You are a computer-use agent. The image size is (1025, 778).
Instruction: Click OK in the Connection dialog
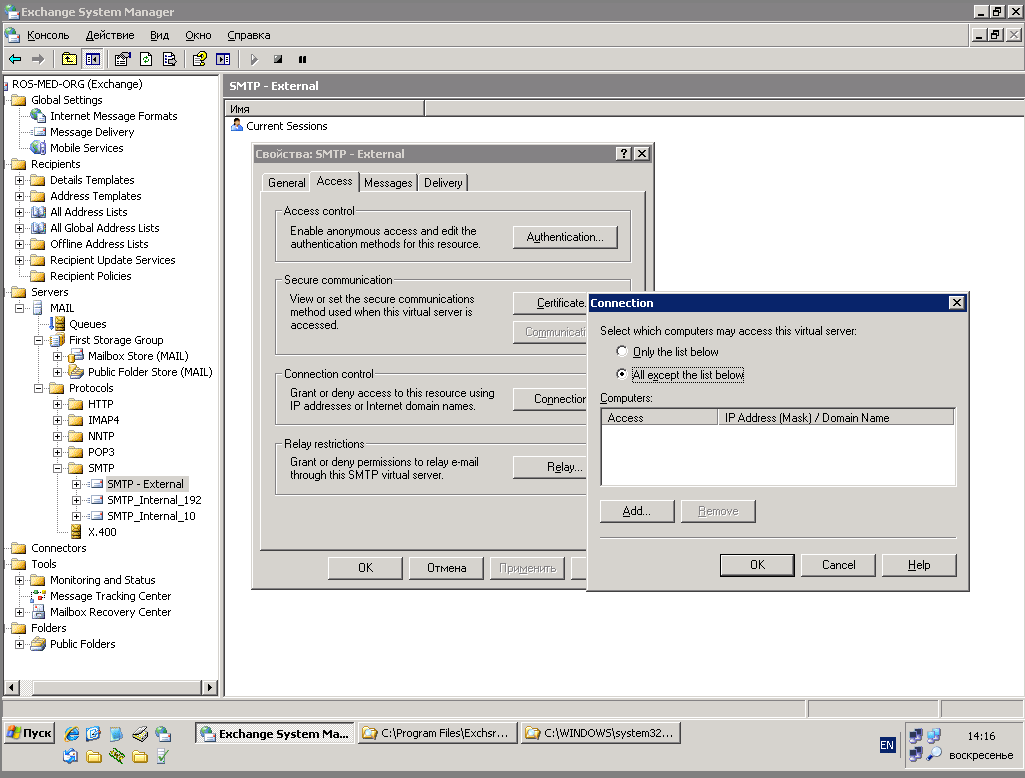click(x=757, y=565)
